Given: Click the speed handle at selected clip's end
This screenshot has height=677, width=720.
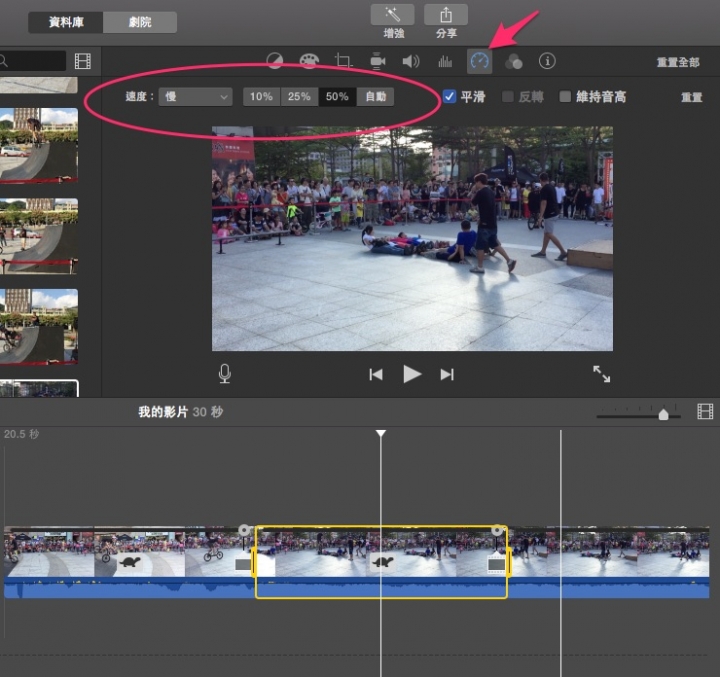Looking at the screenshot, I should 496,531.
